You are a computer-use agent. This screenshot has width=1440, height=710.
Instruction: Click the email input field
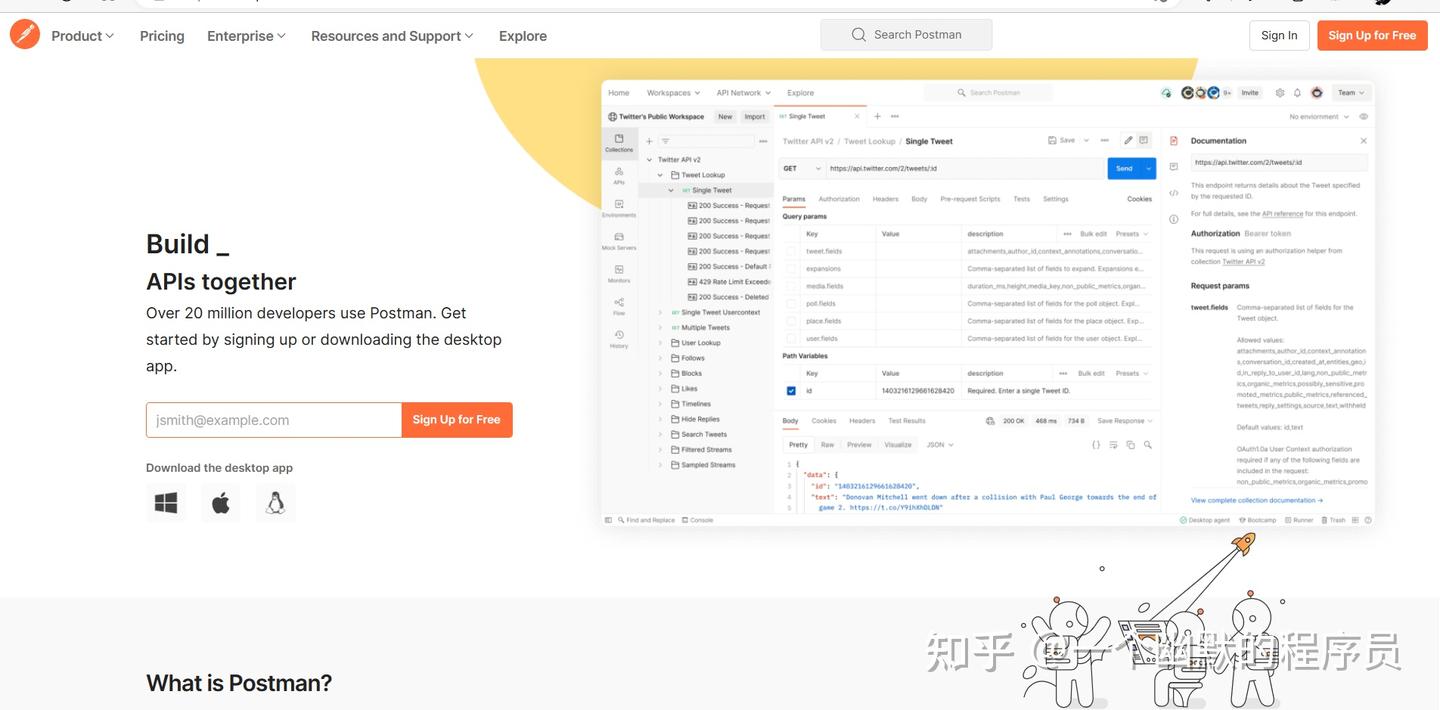tap(273, 419)
